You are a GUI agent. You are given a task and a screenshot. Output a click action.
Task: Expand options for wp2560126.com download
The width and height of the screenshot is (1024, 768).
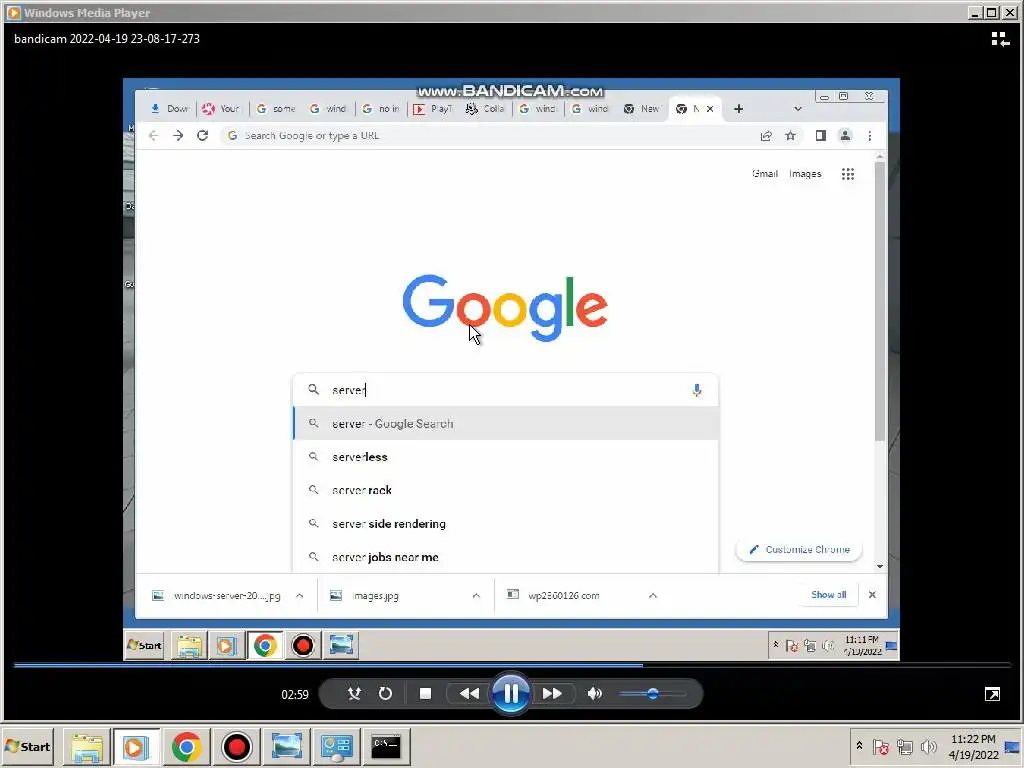pyautogui.click(x=652, y=596)
